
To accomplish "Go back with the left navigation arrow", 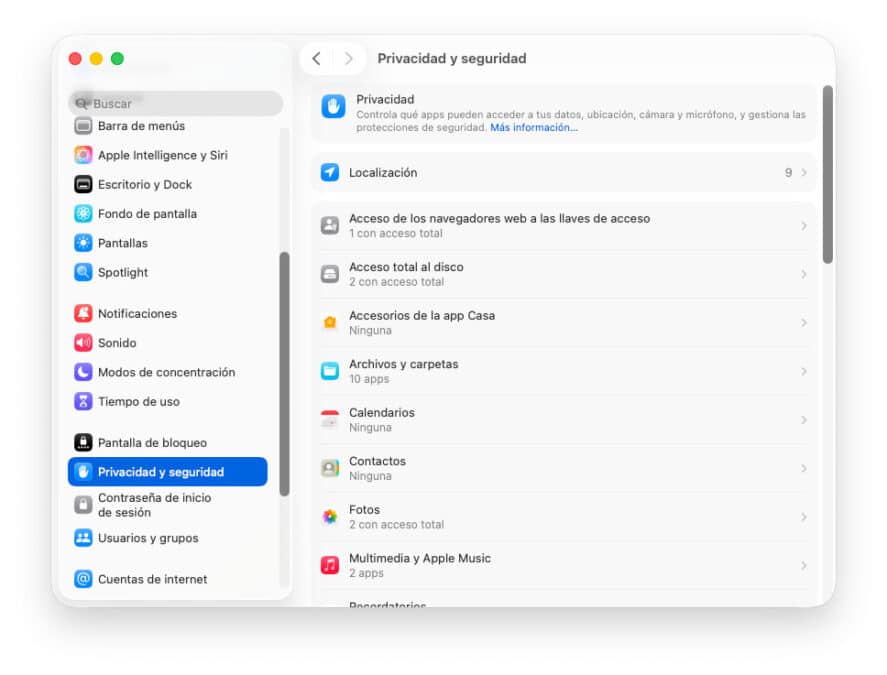I will 317,59.
